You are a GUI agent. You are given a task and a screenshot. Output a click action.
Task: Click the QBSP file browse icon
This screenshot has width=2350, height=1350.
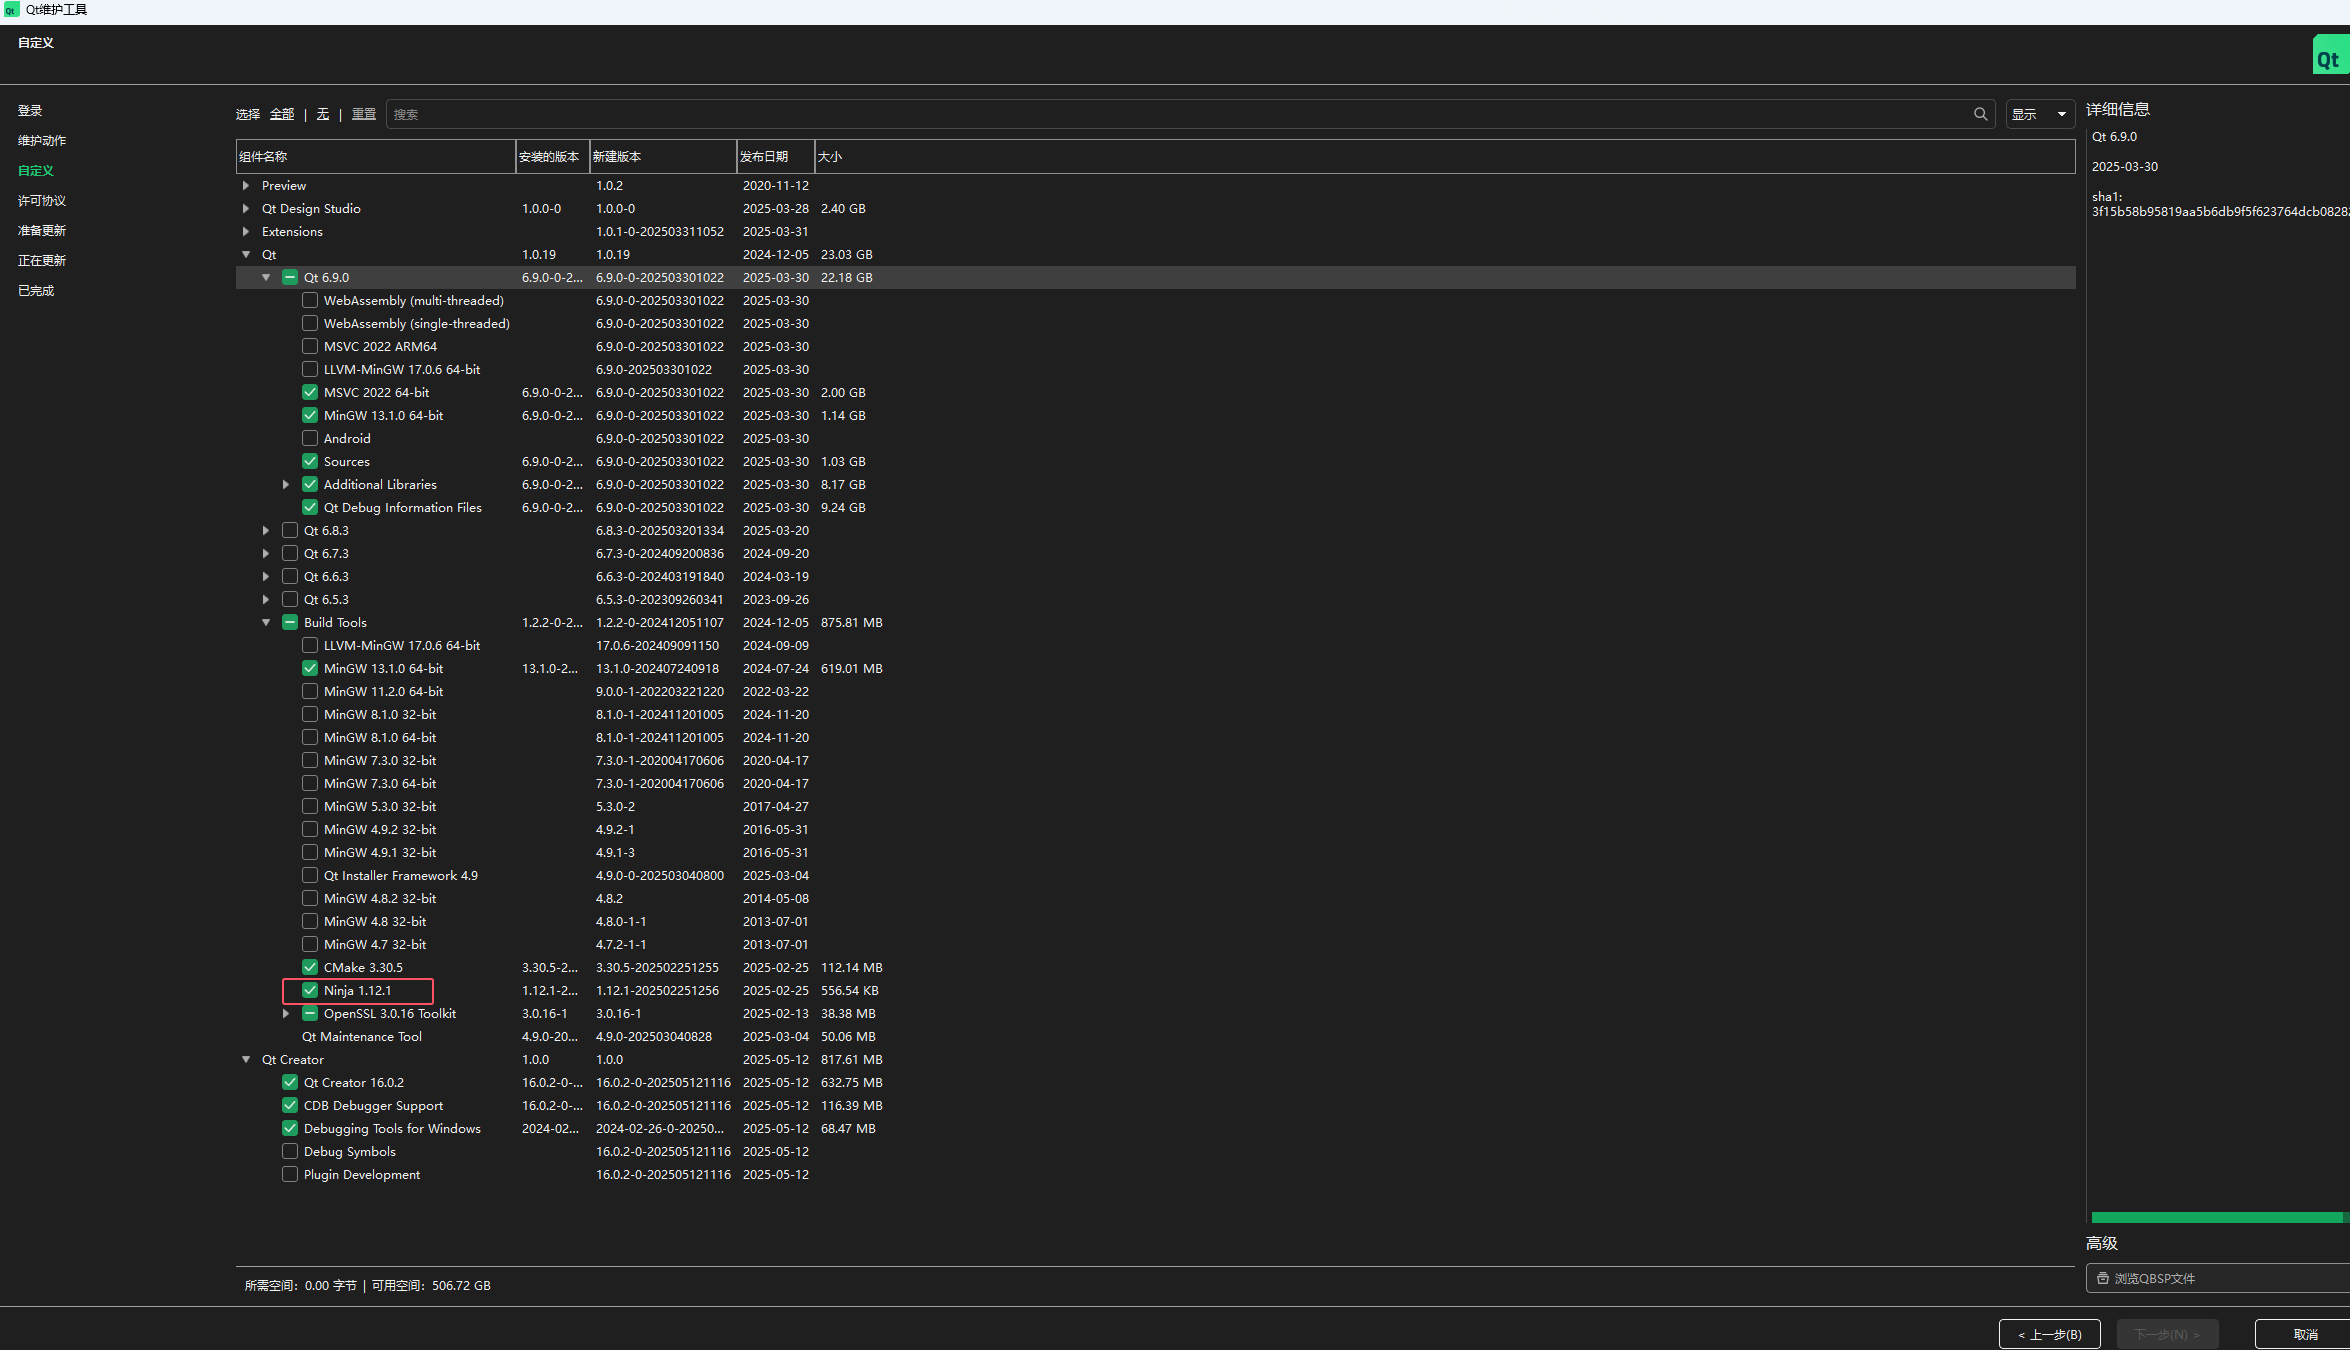click(2103, 1278)
